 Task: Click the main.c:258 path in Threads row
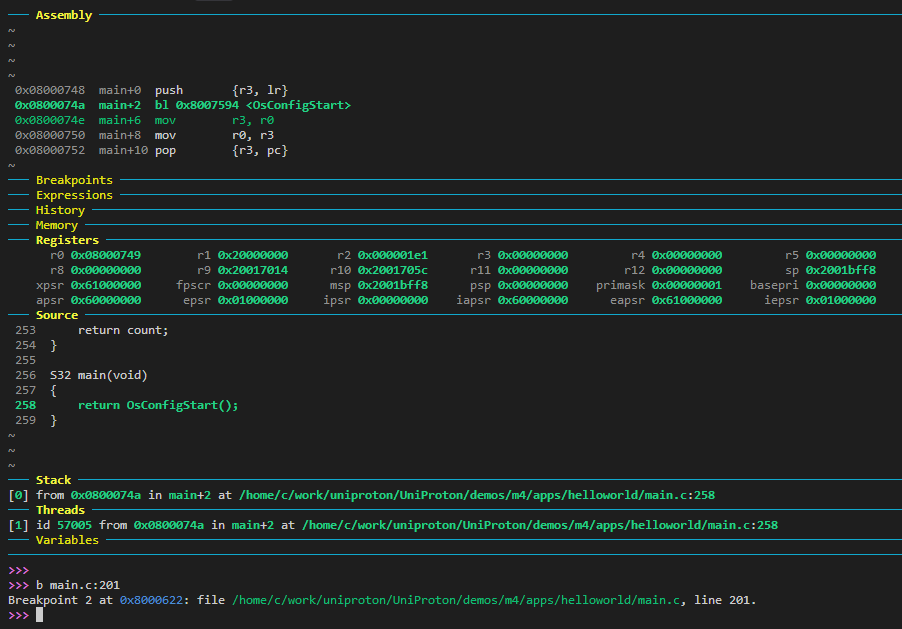[540, 525]
